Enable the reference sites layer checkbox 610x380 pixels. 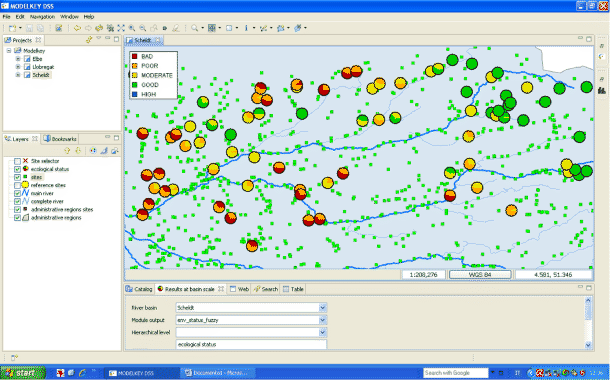pyautogui.click(x=17, y=185)
